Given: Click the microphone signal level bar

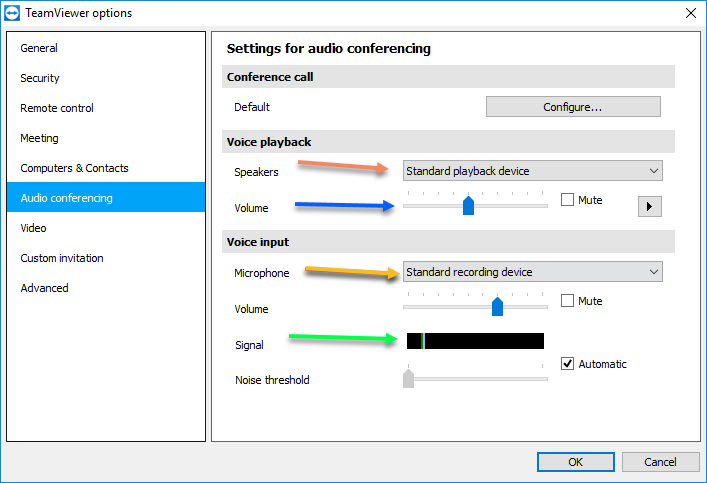Looking at the screenshot, I should [x=475, y=341].
